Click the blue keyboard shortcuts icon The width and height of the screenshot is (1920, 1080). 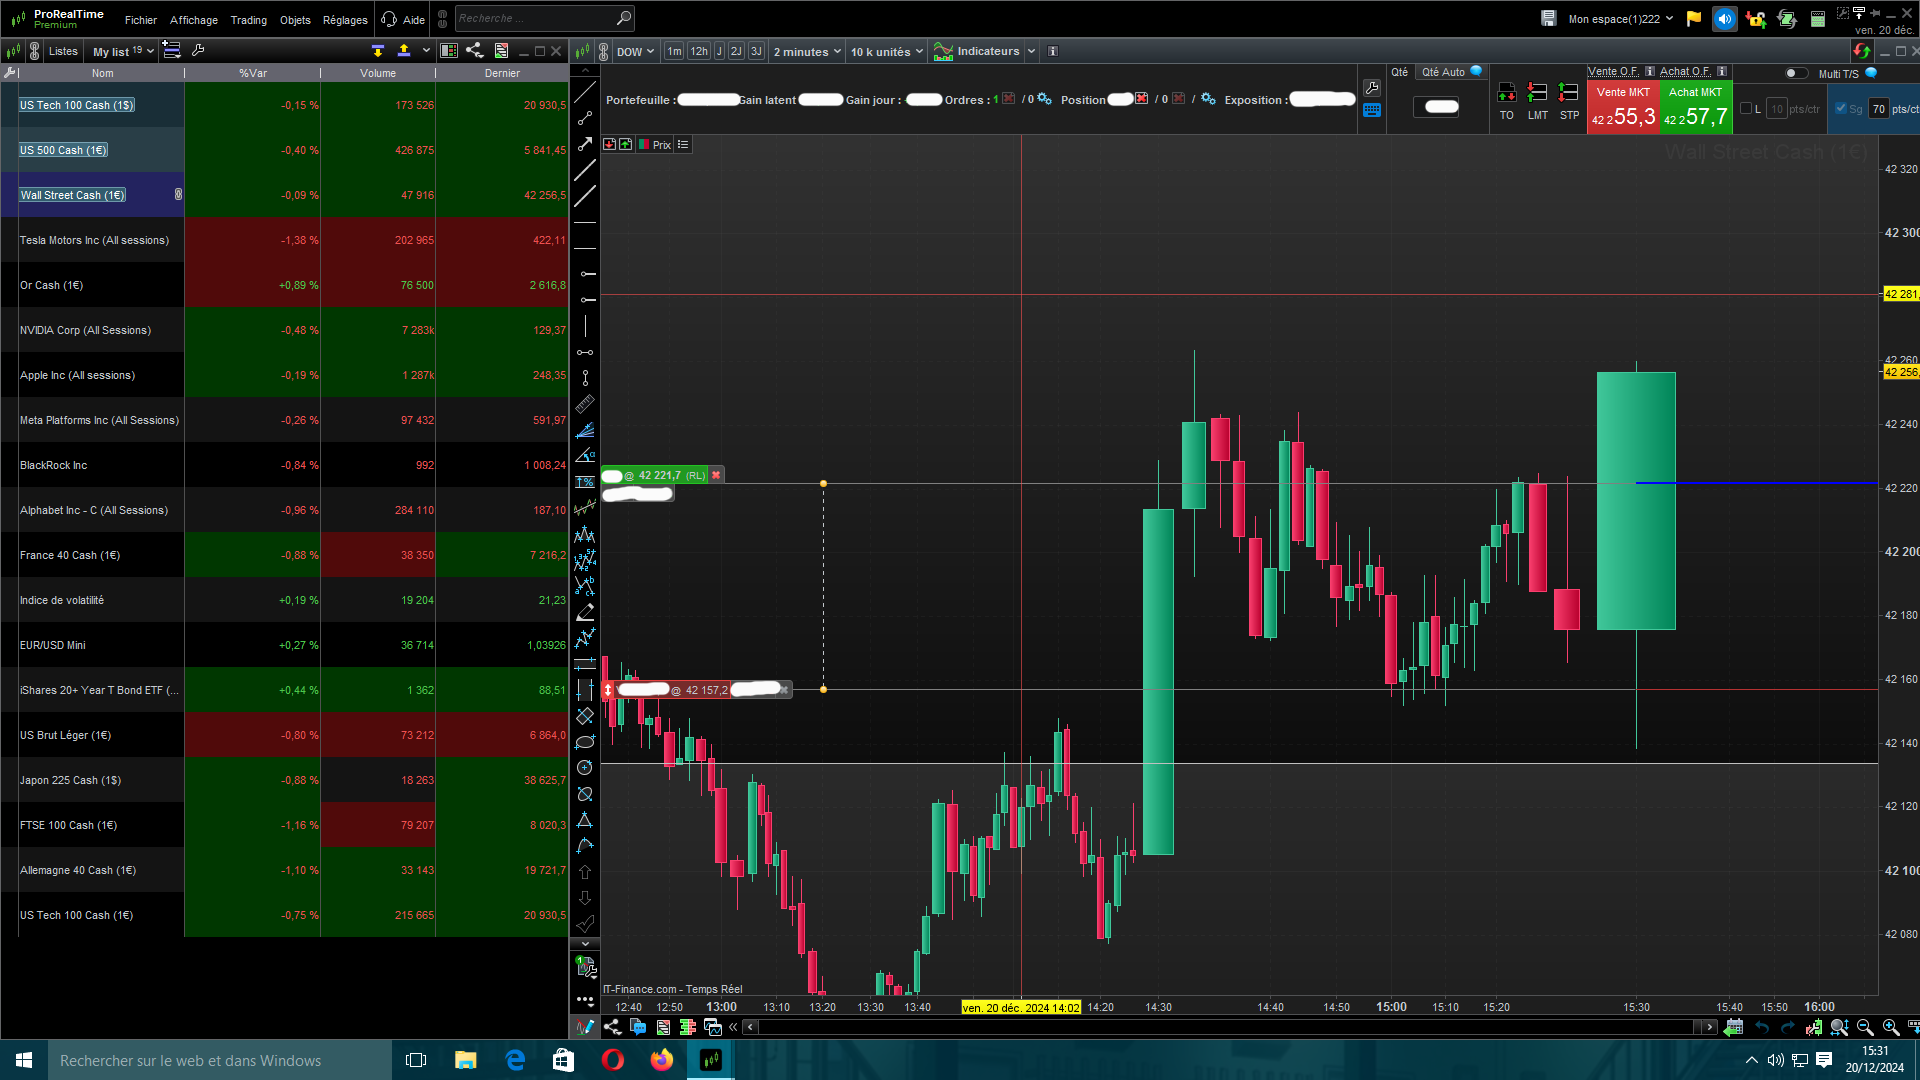(1372, 111)
